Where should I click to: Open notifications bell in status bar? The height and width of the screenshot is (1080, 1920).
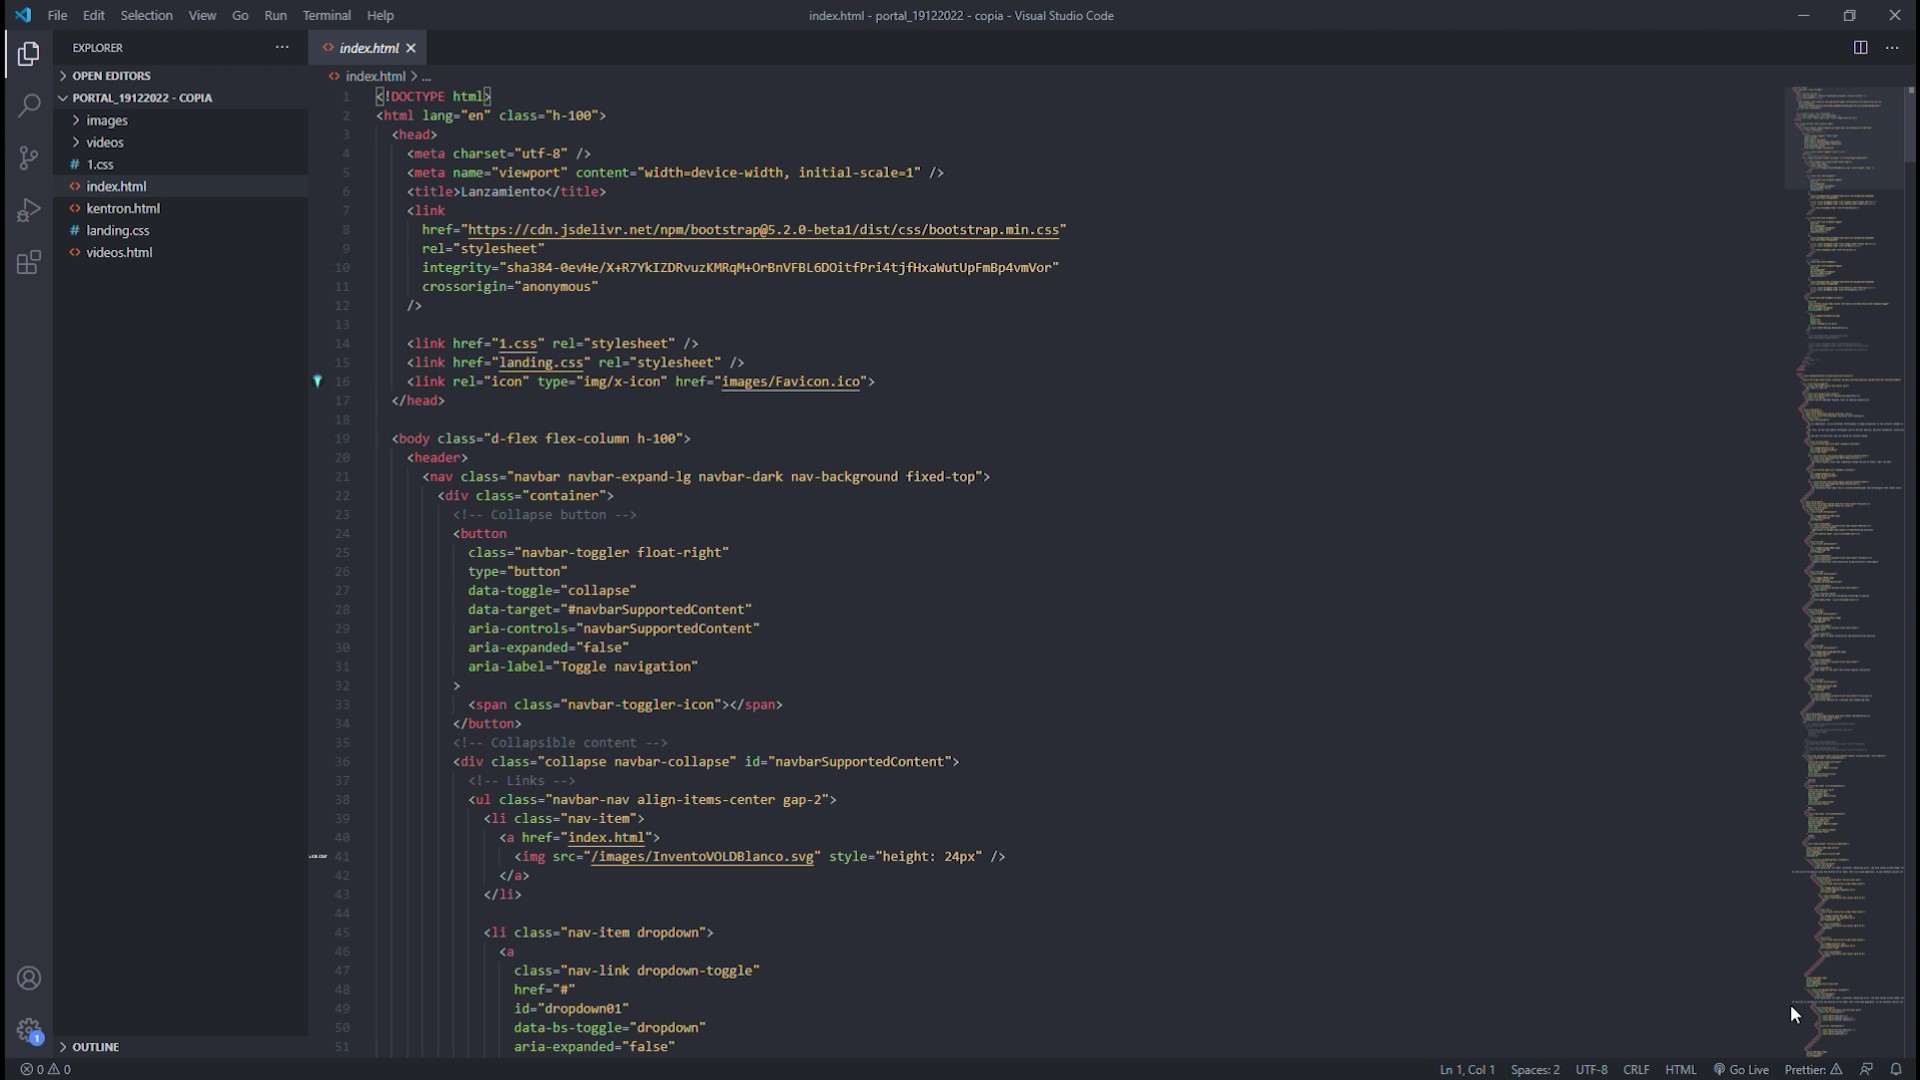(1896, 1069)
